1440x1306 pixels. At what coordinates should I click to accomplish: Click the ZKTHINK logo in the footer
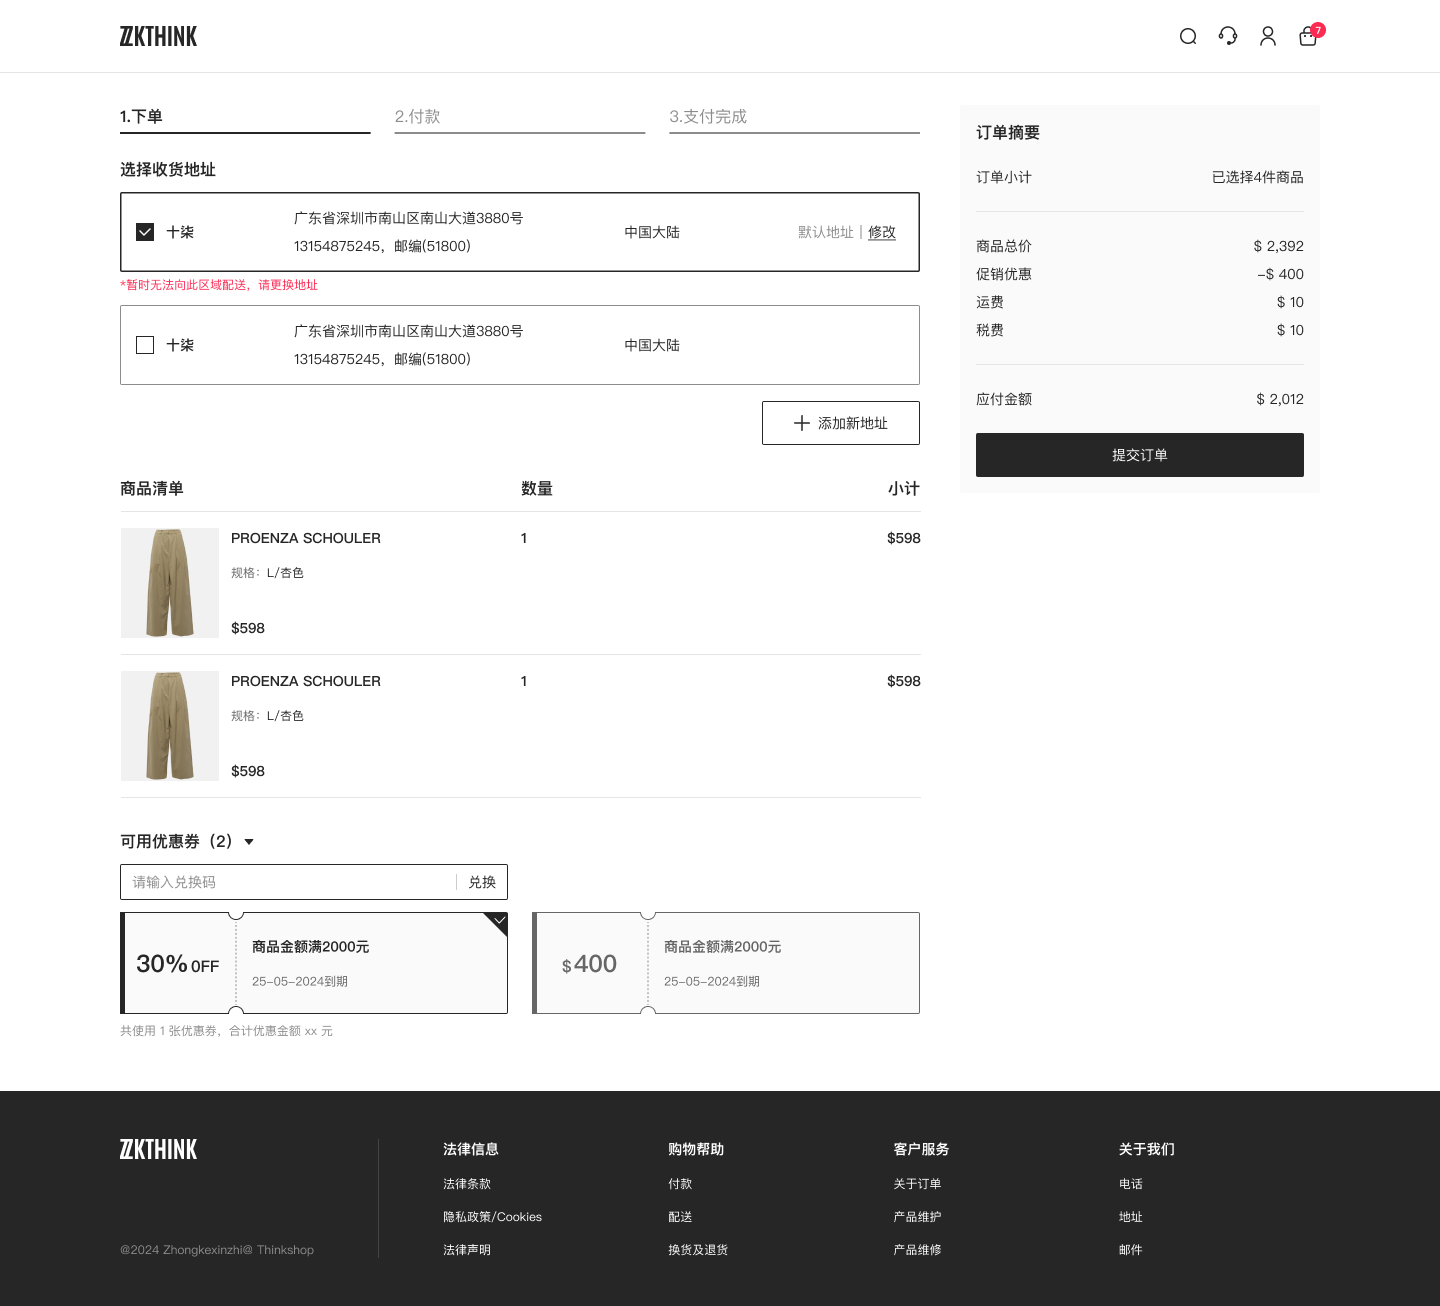158,1150
